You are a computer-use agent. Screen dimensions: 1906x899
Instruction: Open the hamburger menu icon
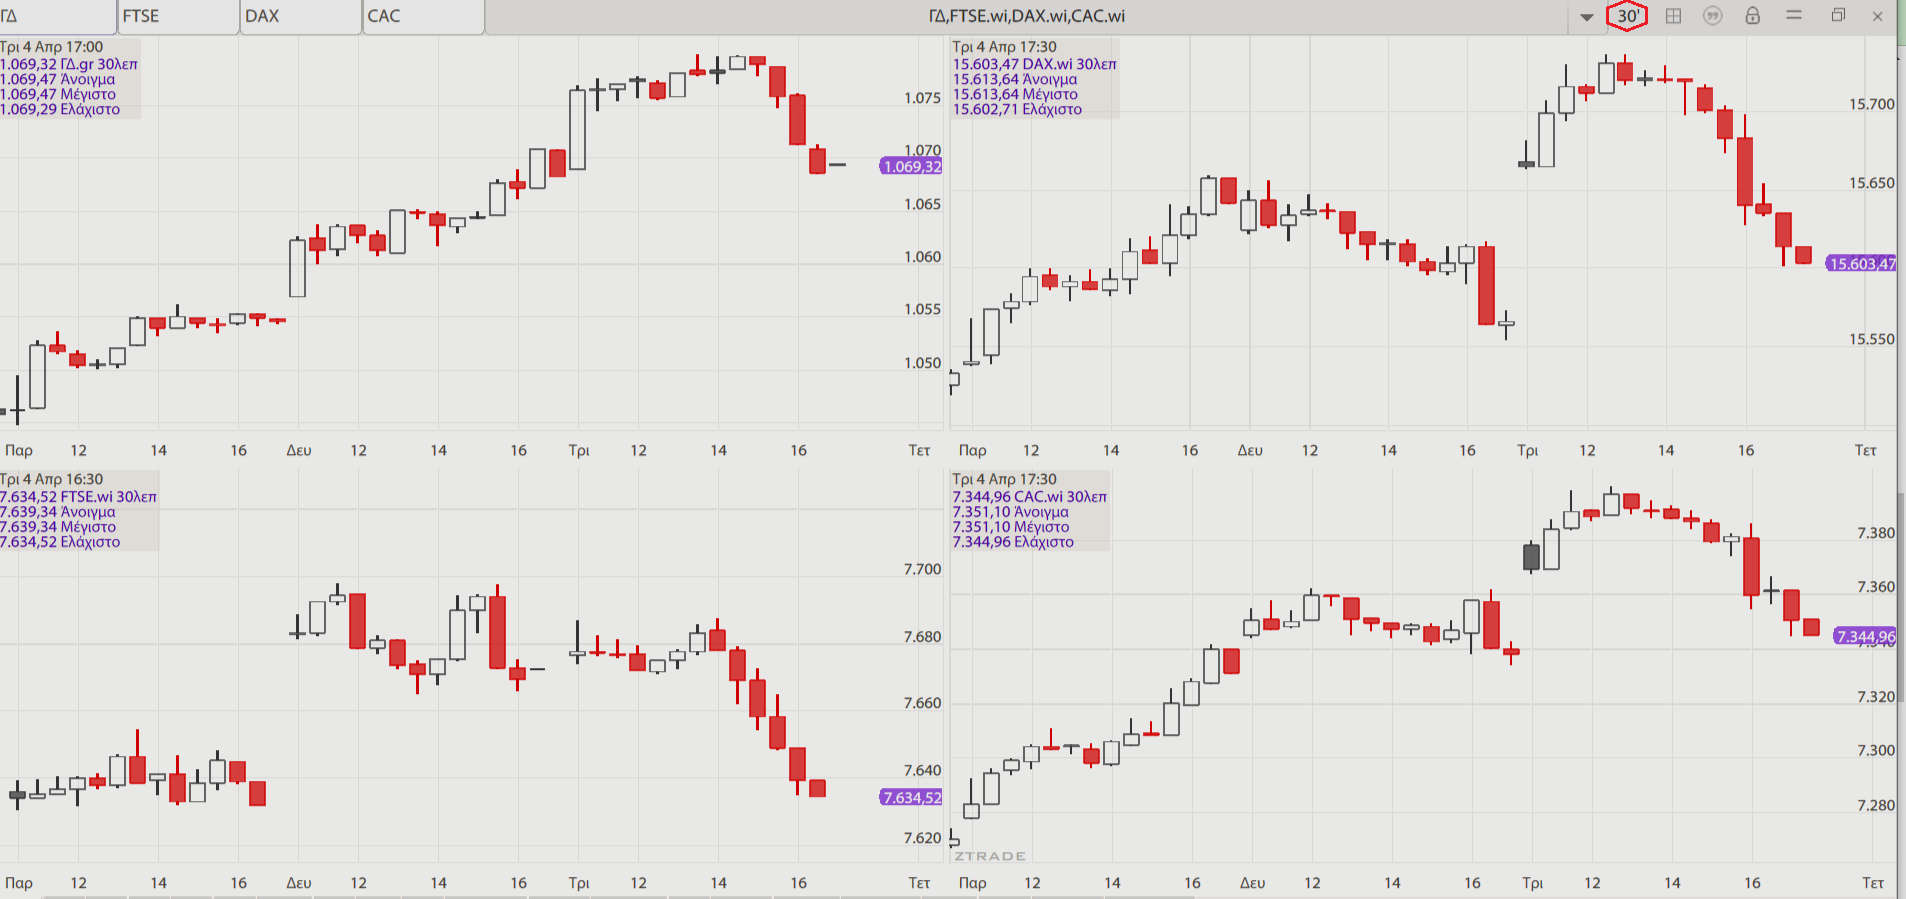[x=1794, y=16]
